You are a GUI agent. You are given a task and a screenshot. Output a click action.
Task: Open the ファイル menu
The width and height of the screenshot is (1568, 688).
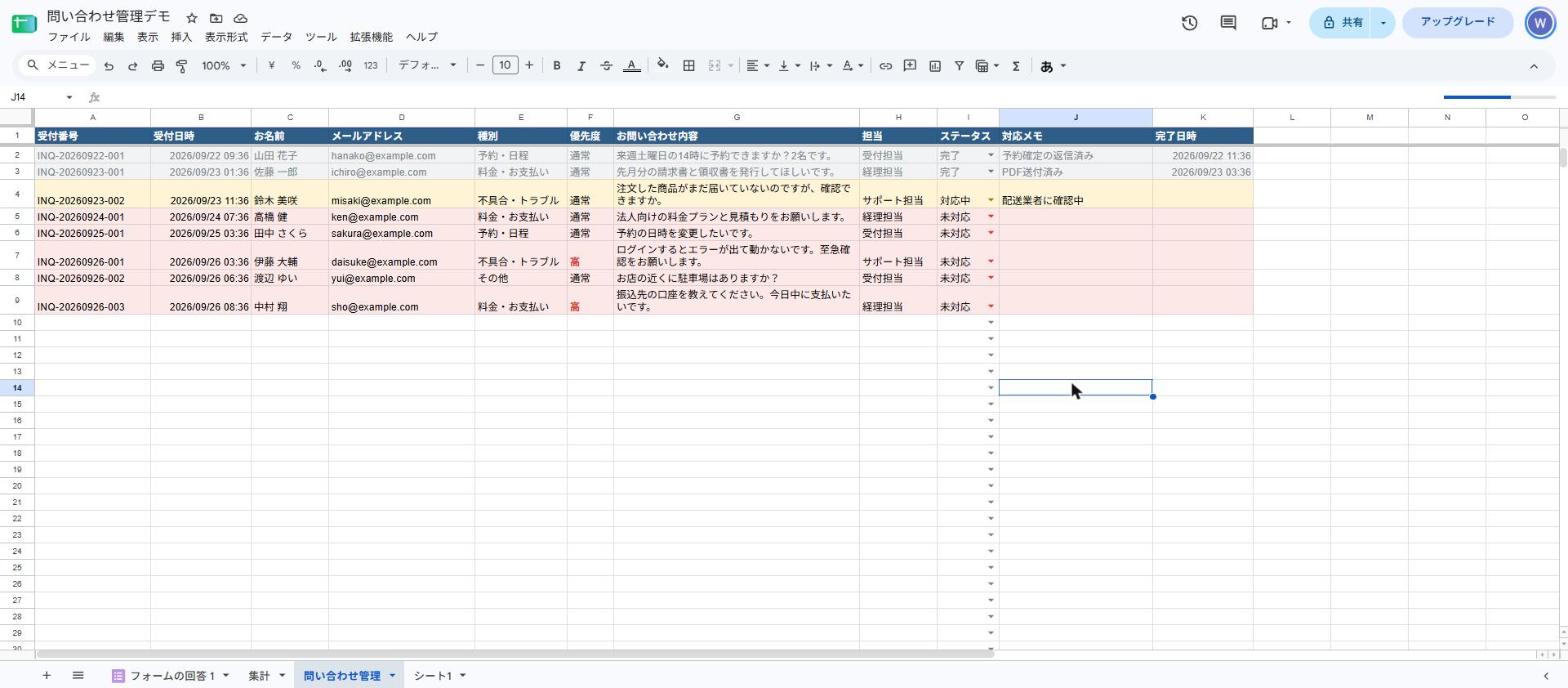69,37
